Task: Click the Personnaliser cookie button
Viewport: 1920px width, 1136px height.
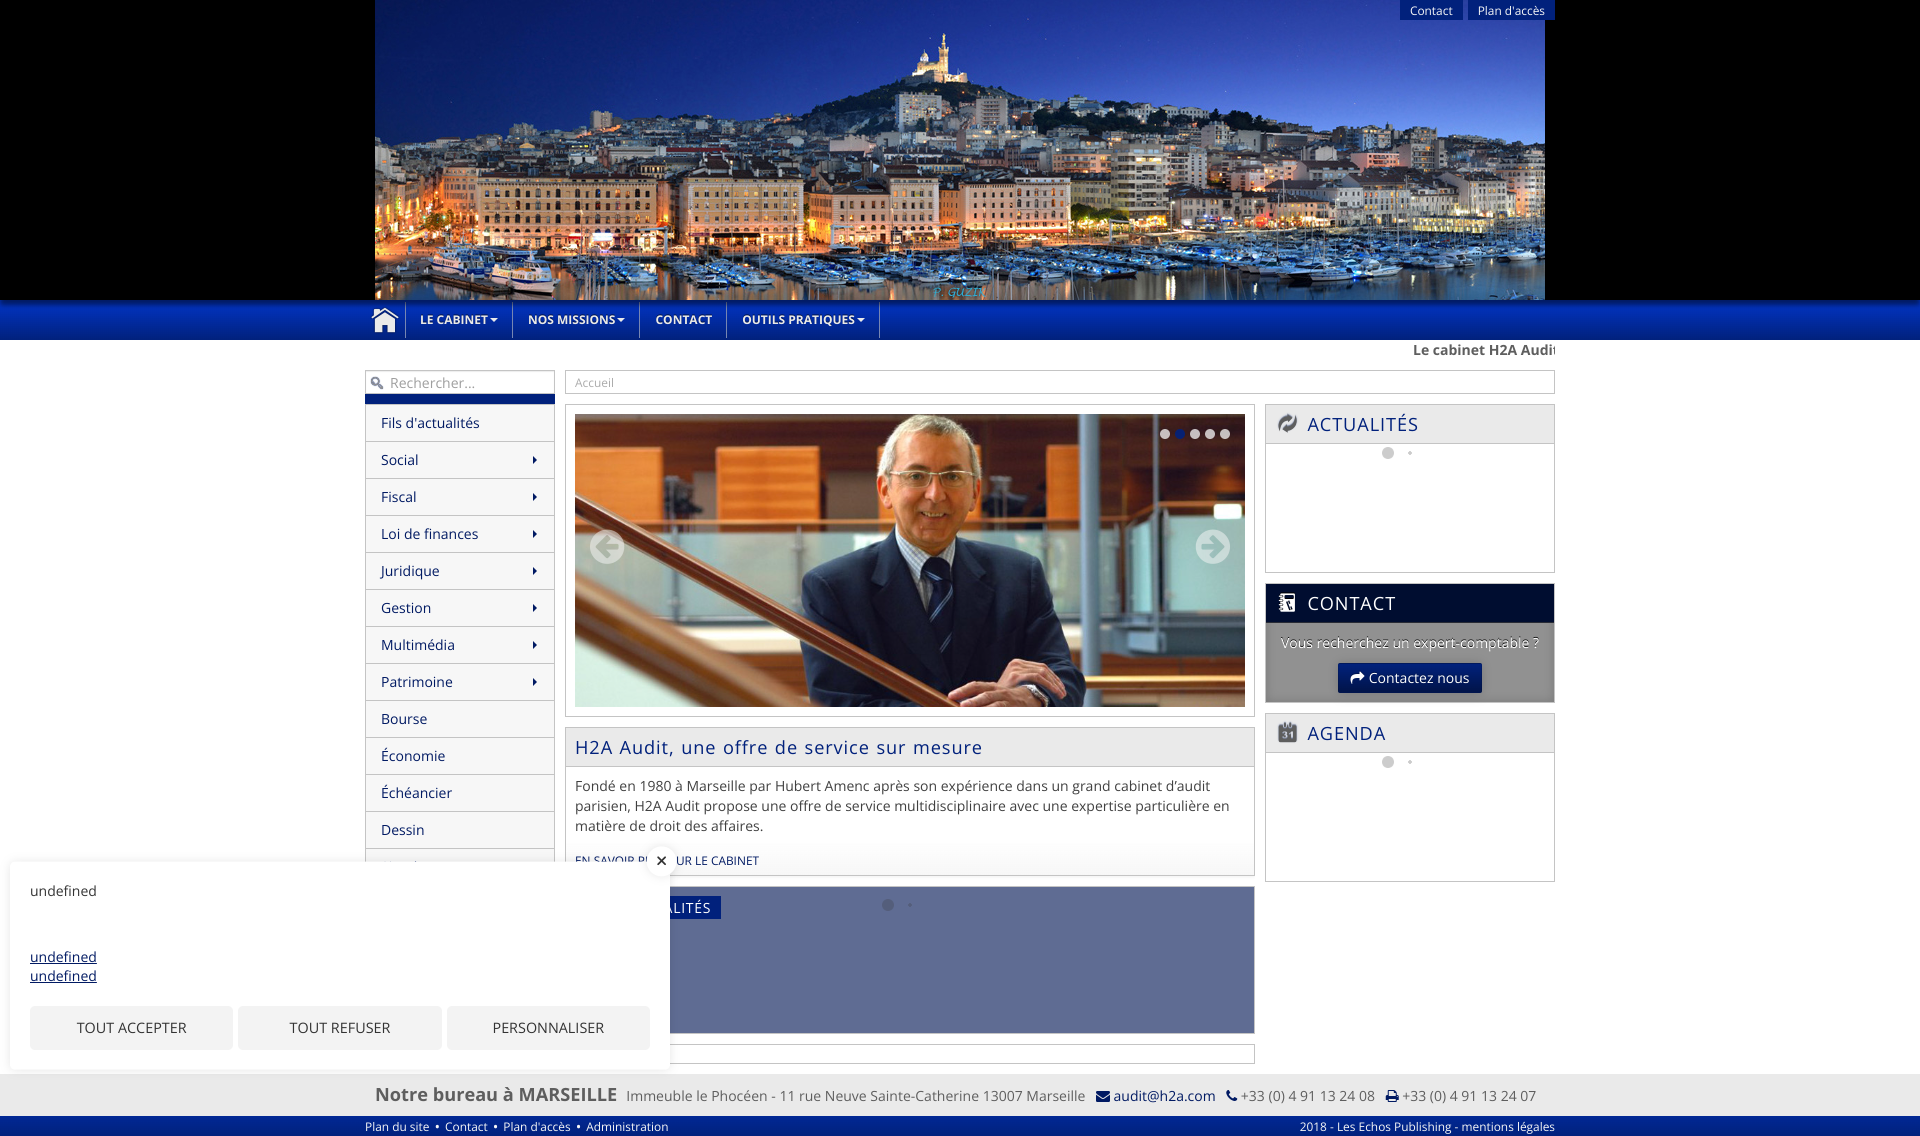Action: coord(548,1028)
